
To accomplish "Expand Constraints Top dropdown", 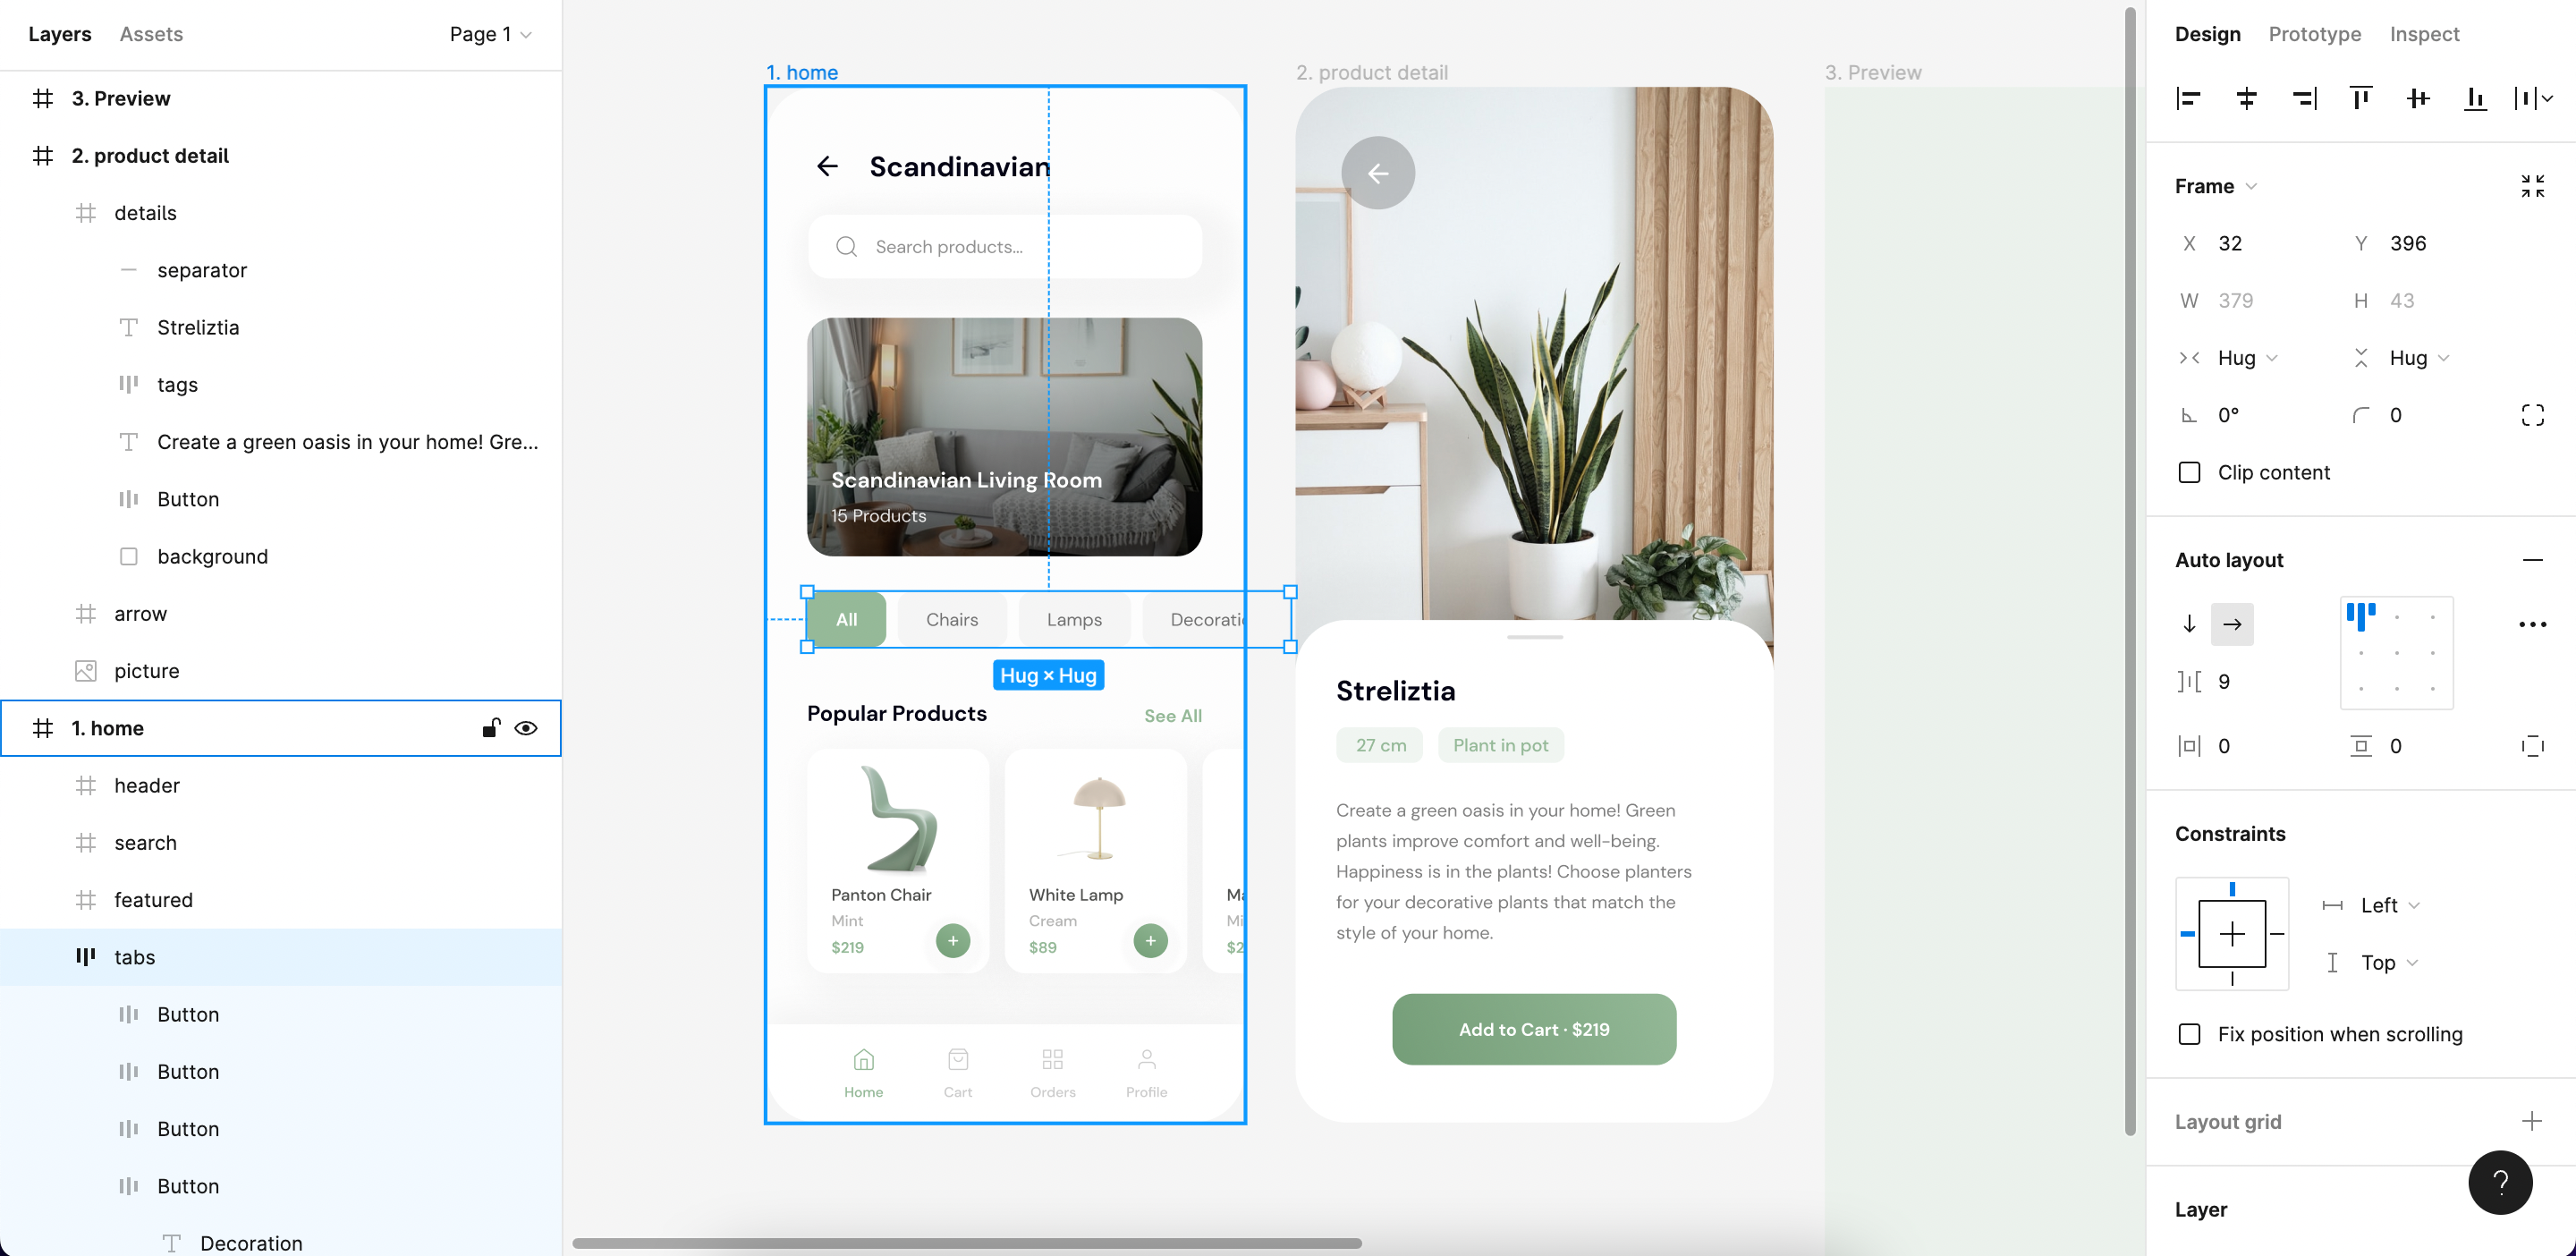I will click(2411, 963).
